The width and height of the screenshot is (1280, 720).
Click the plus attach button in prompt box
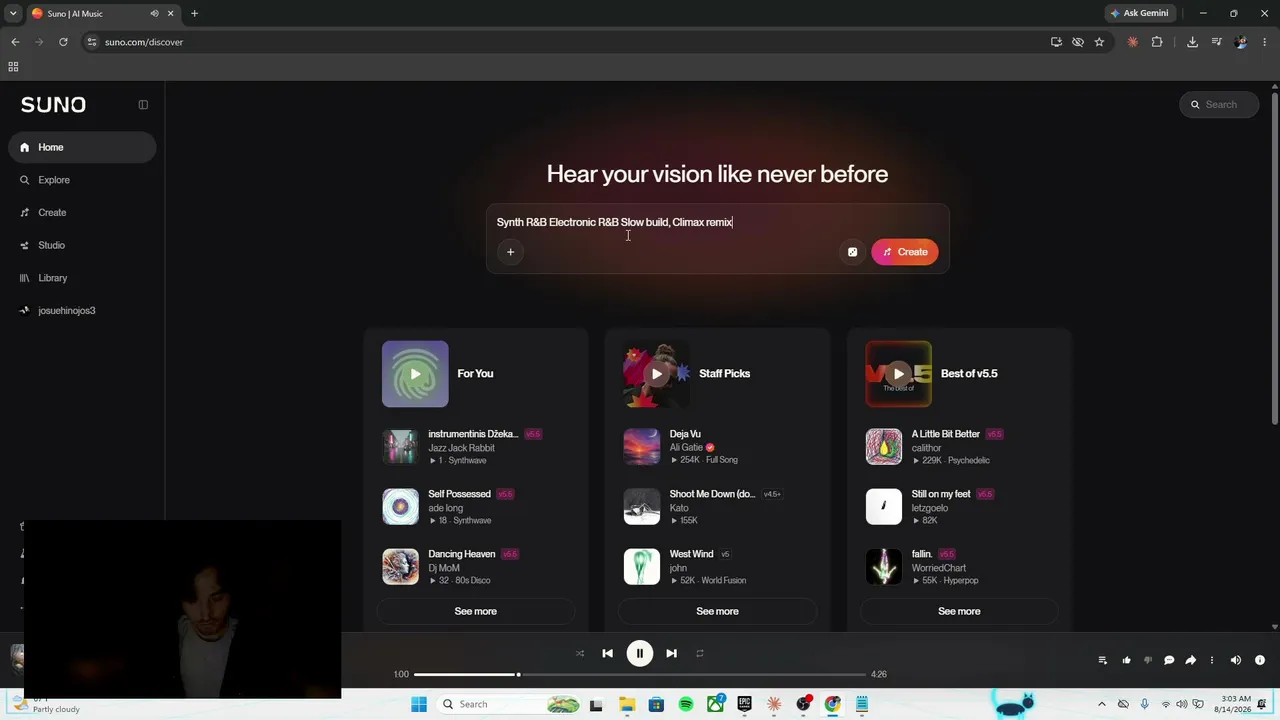tap(510, 252)
